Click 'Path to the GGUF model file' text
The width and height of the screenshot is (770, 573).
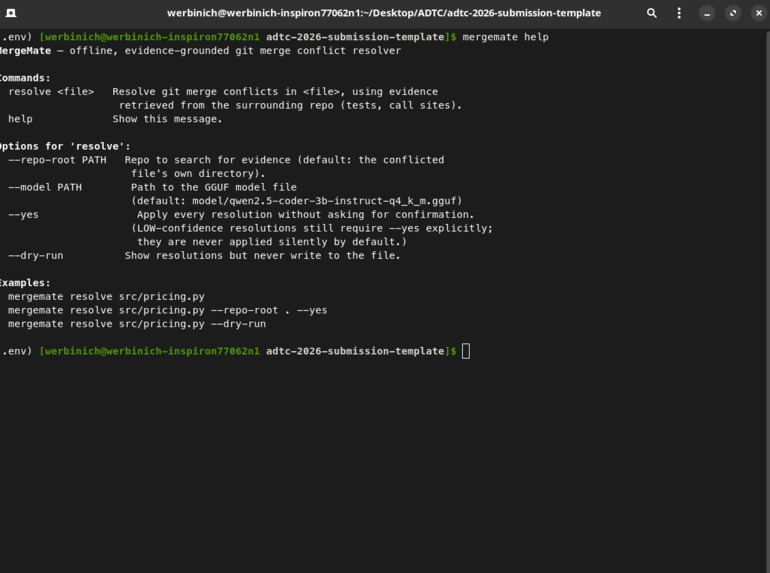214,188
